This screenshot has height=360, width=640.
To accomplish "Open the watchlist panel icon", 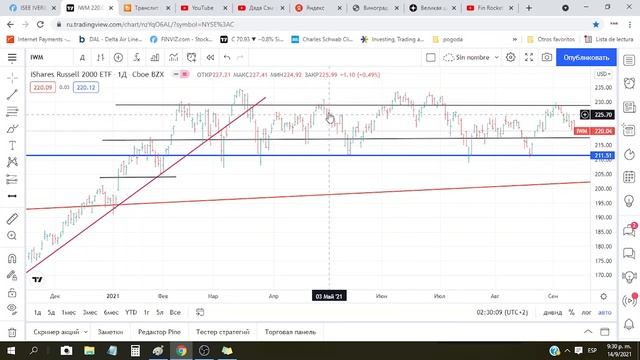I will click(629, 60).
